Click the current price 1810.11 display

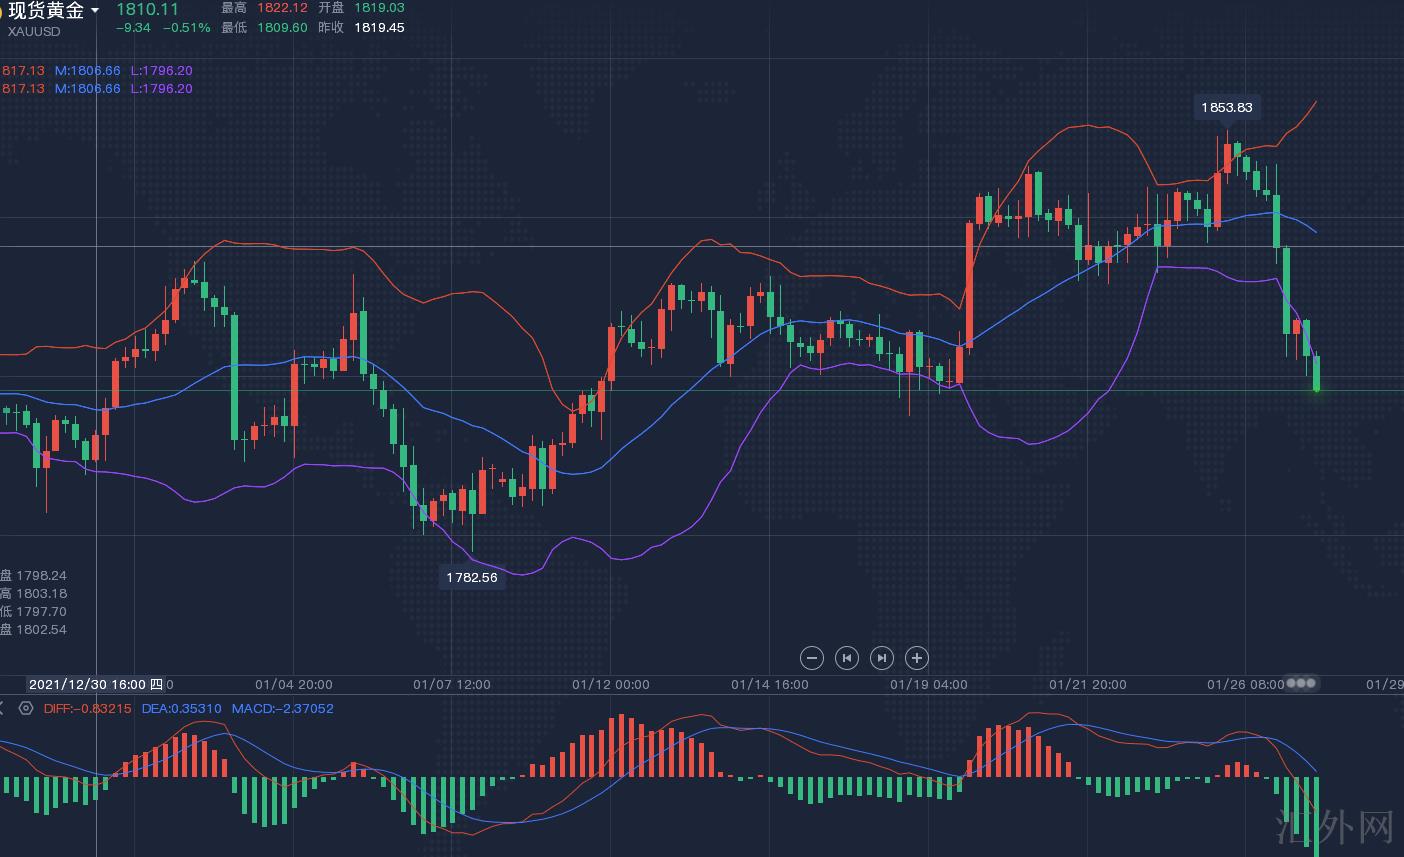pyautogui.click(x=147, y=9)
